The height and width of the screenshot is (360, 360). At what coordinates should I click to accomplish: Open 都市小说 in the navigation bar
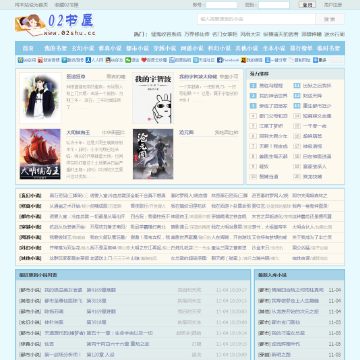tap(137, 48)
